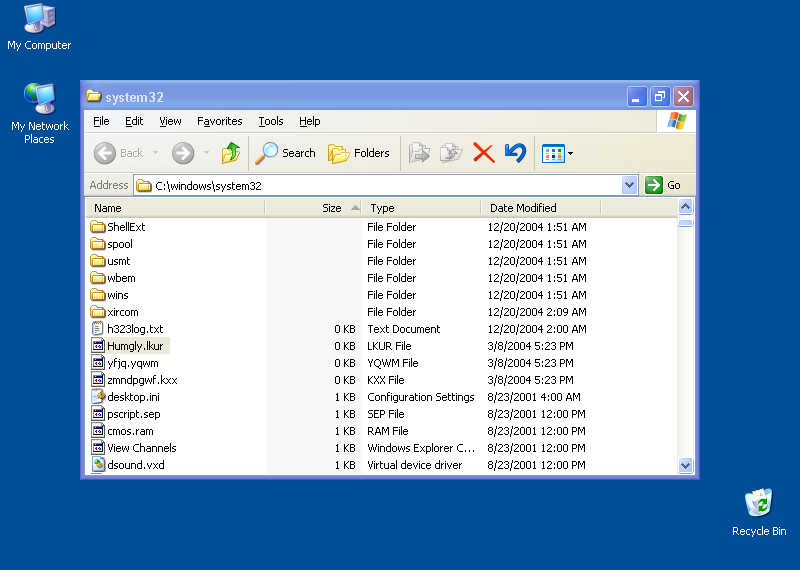Click '8/23/2001 4:00 AM' date cell

534,397
